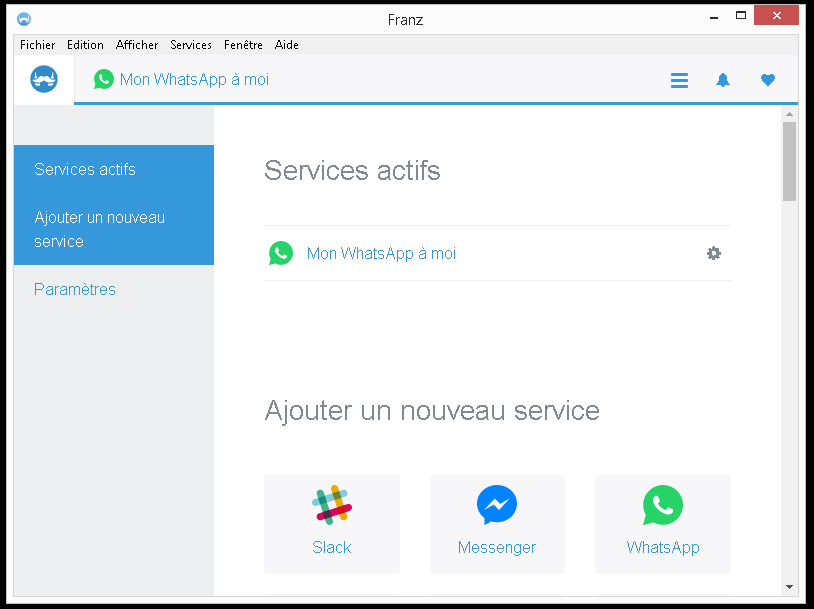Open the Services menu
The image size is (814, 609).
(x=191, y=45)
